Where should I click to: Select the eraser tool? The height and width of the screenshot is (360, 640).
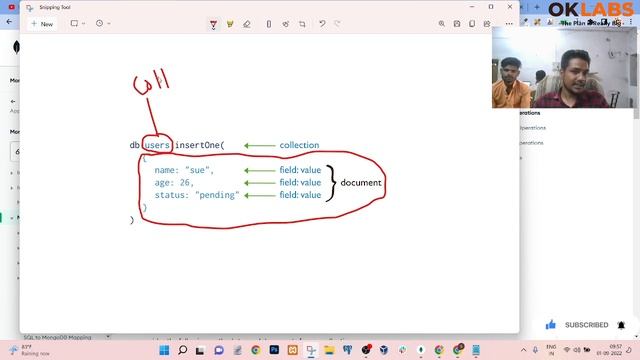(x=247, y=24)
